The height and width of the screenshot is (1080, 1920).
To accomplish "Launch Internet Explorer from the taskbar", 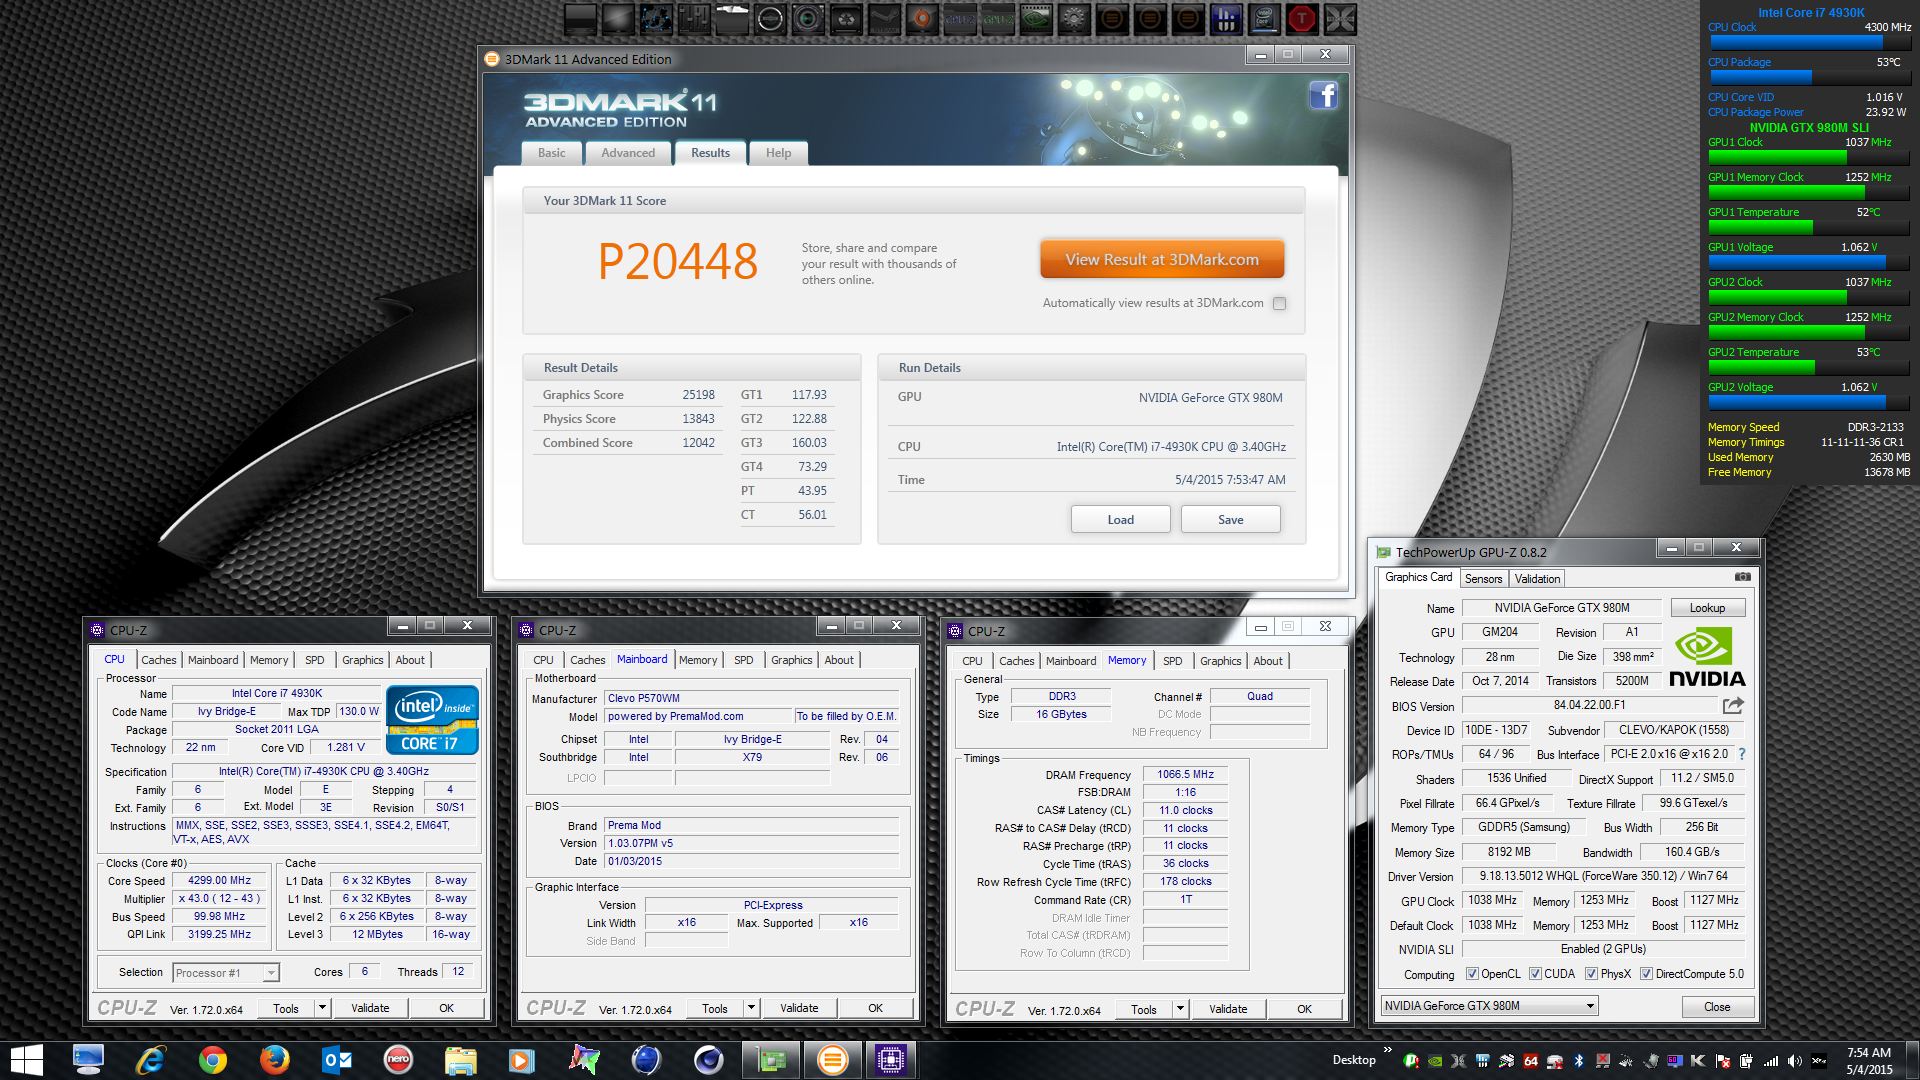I will (x=150, y=1060).
